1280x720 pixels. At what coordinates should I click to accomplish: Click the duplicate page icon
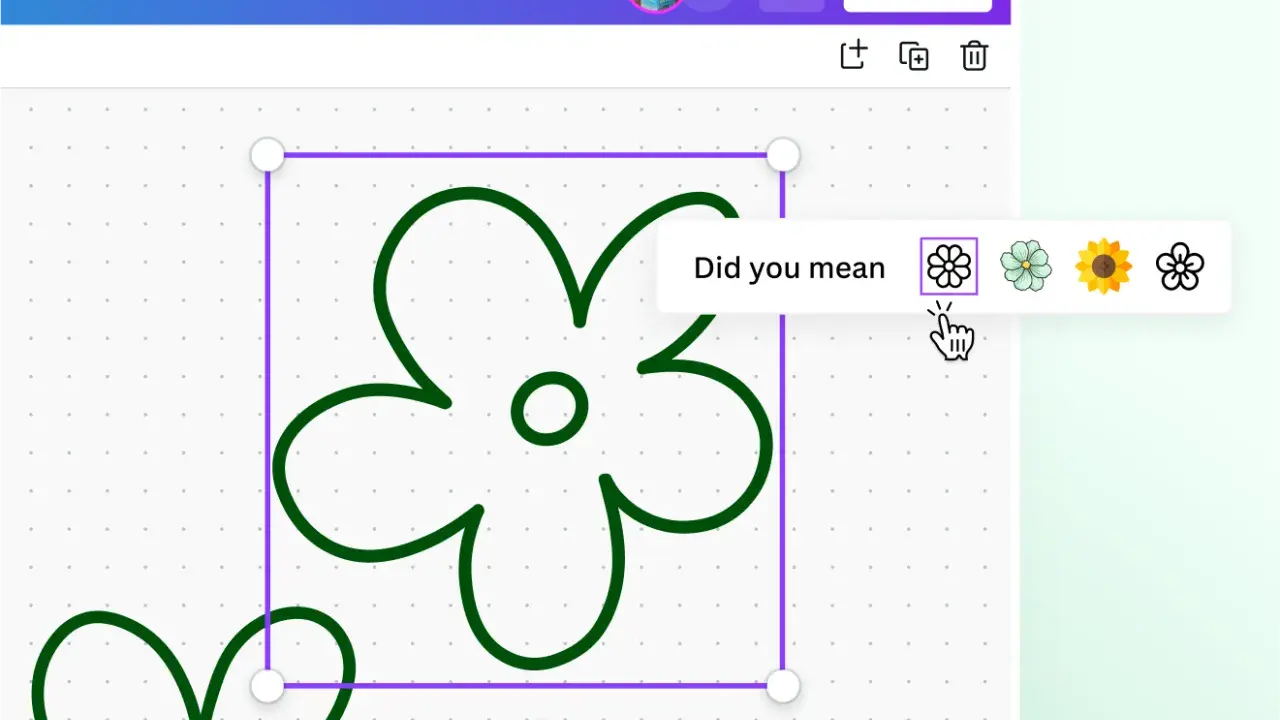click(x=913, y=56)
